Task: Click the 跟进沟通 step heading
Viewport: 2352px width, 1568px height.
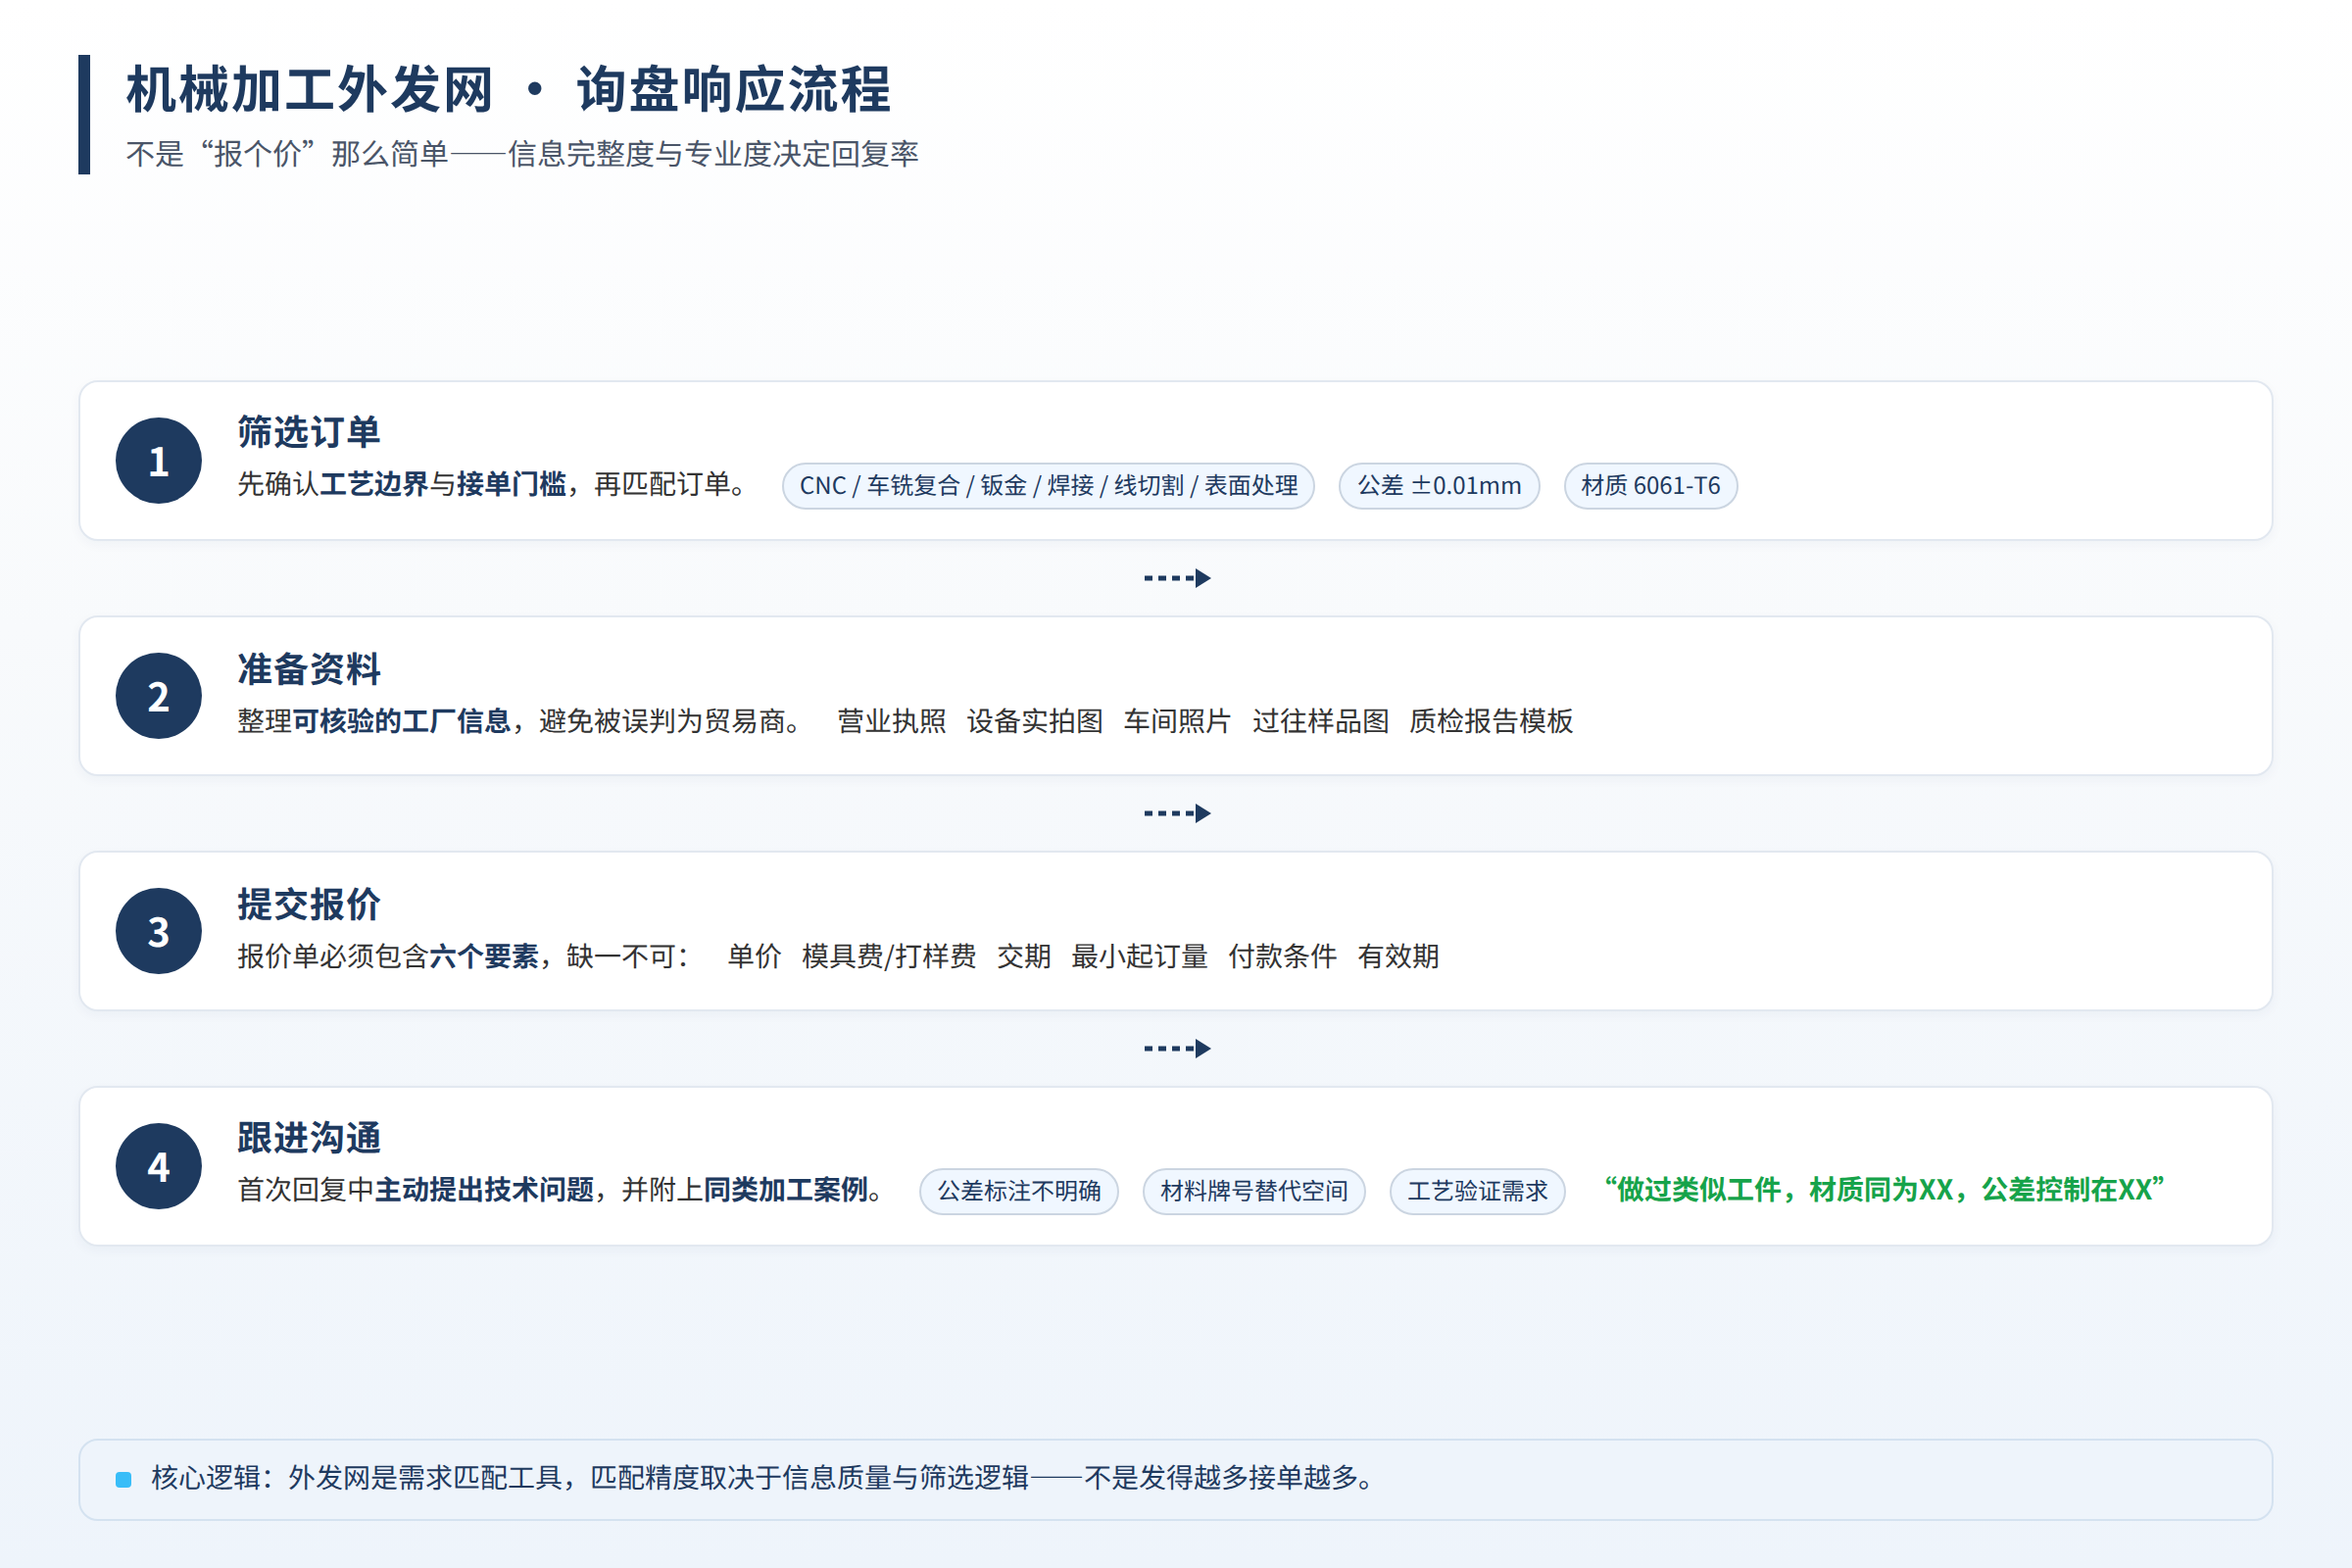Action: point(309,1138)
